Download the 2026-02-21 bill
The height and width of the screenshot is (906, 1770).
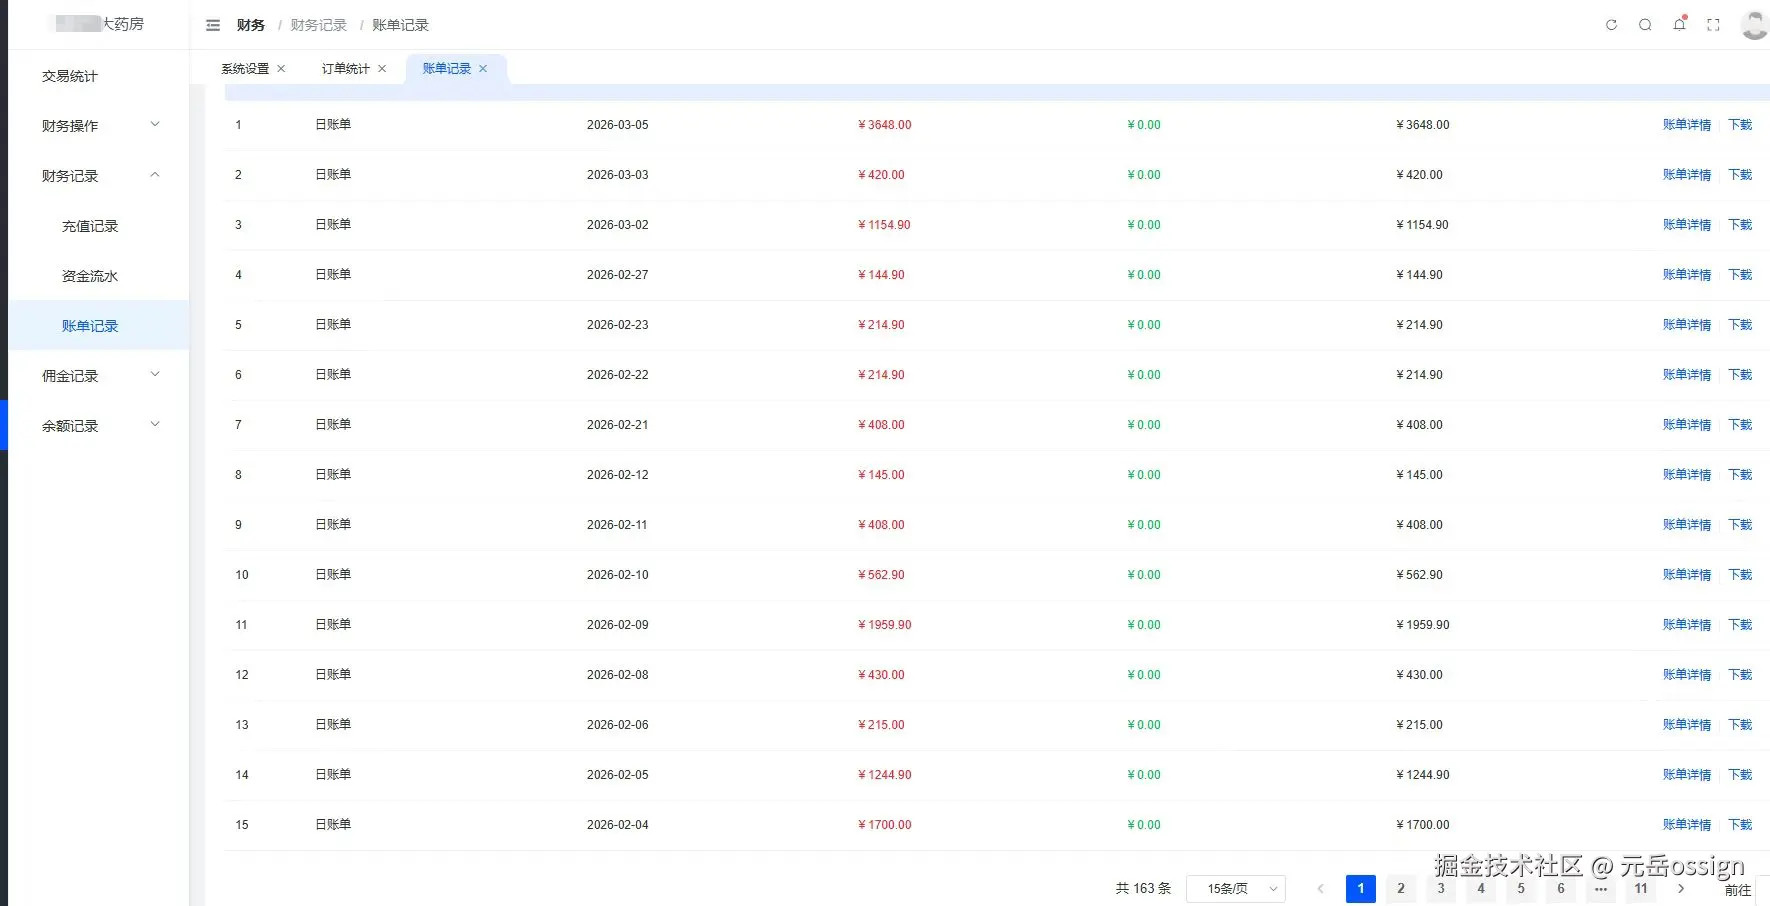(x=1741, y=425)
